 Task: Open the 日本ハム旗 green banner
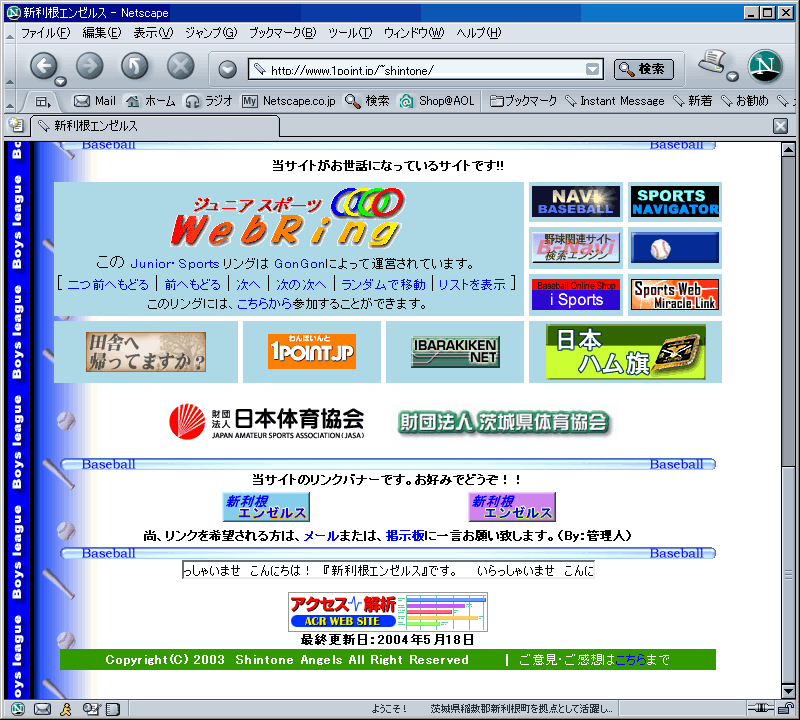tap(626, 352)
